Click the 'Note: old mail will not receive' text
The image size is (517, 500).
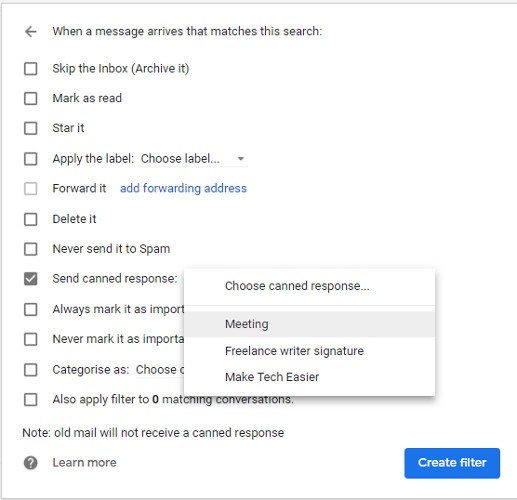point(153,433)
